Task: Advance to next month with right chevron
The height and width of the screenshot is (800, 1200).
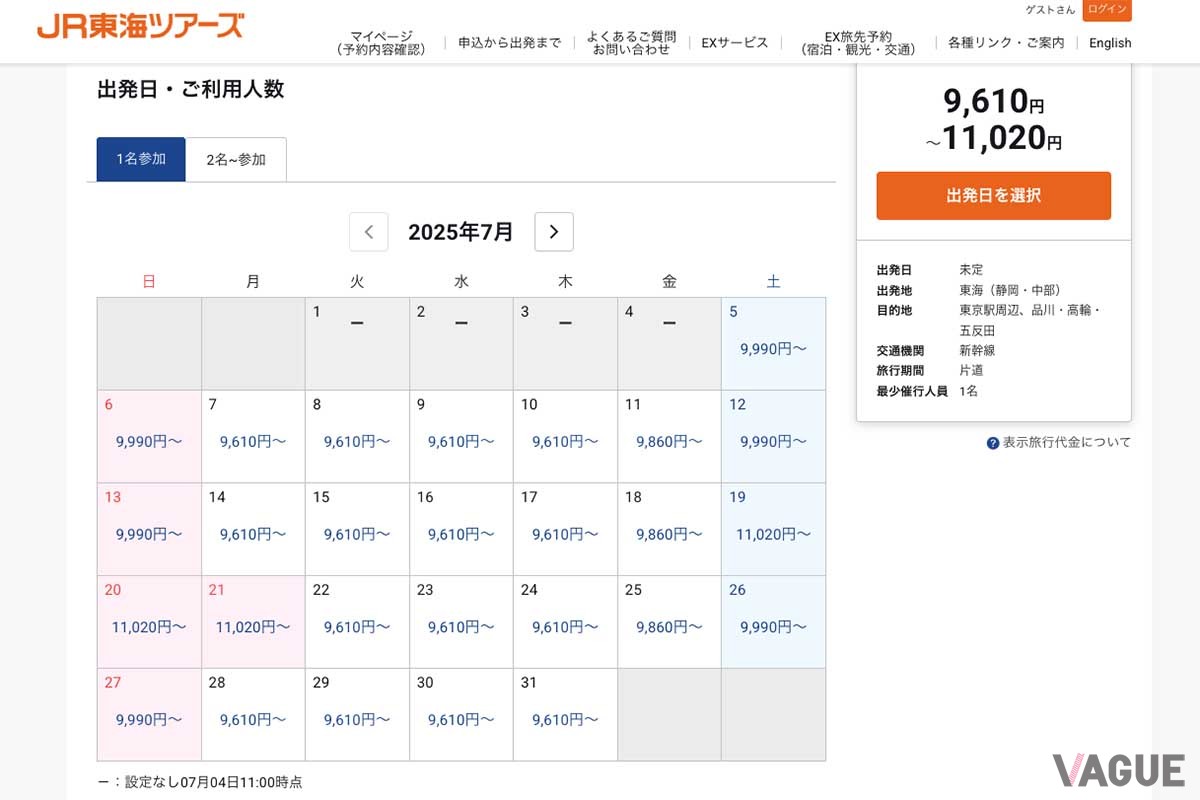Action: pyautogui.click(x=554, y=232)
